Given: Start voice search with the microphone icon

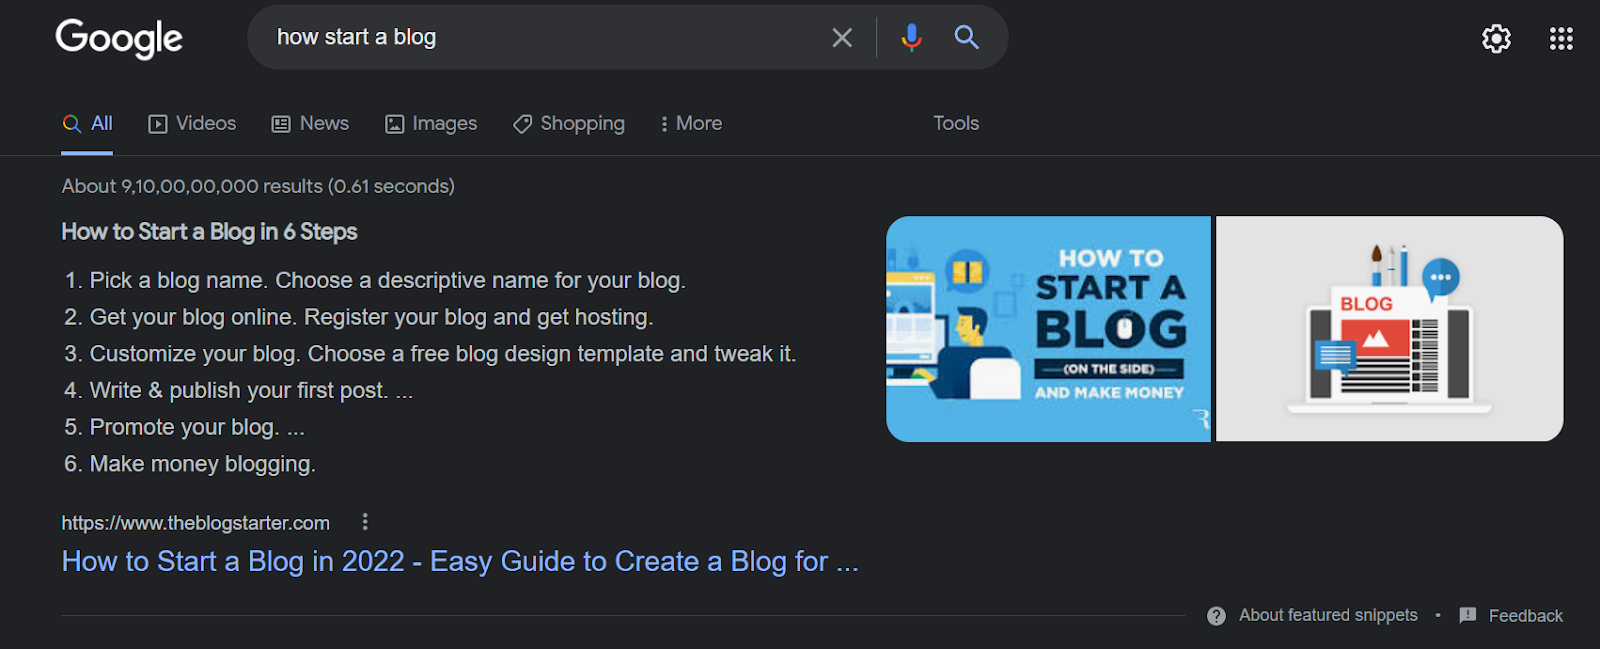Looking at the screenshot, I should (x=911, y=38).
